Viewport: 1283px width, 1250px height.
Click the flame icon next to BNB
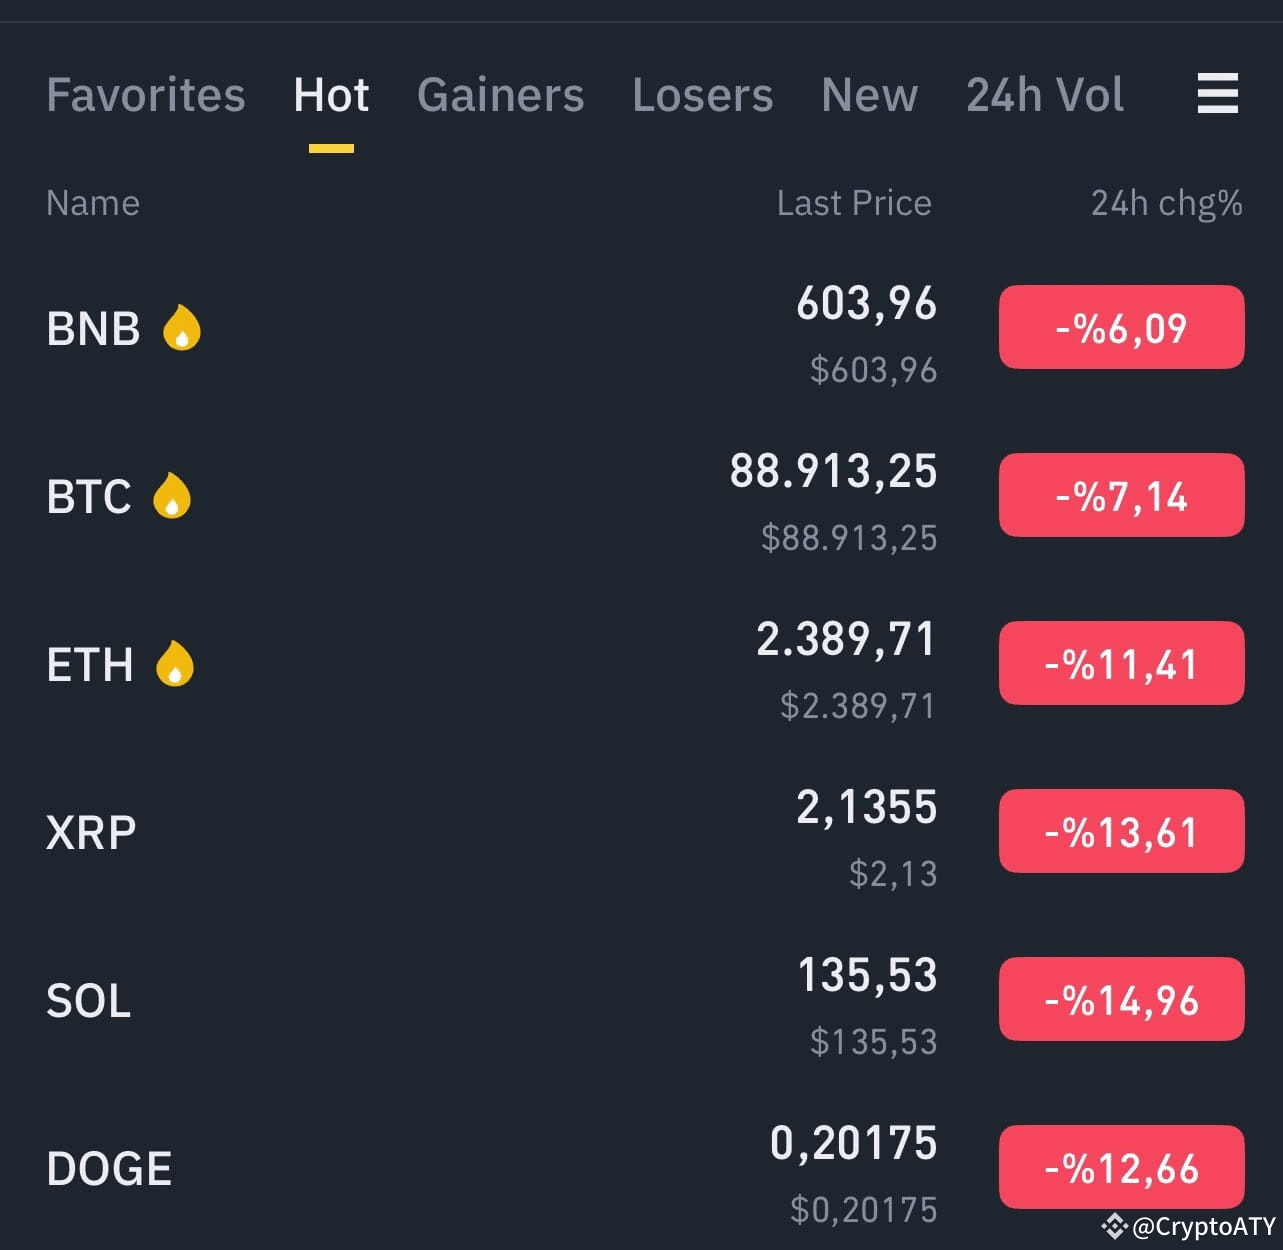point(181,327)
